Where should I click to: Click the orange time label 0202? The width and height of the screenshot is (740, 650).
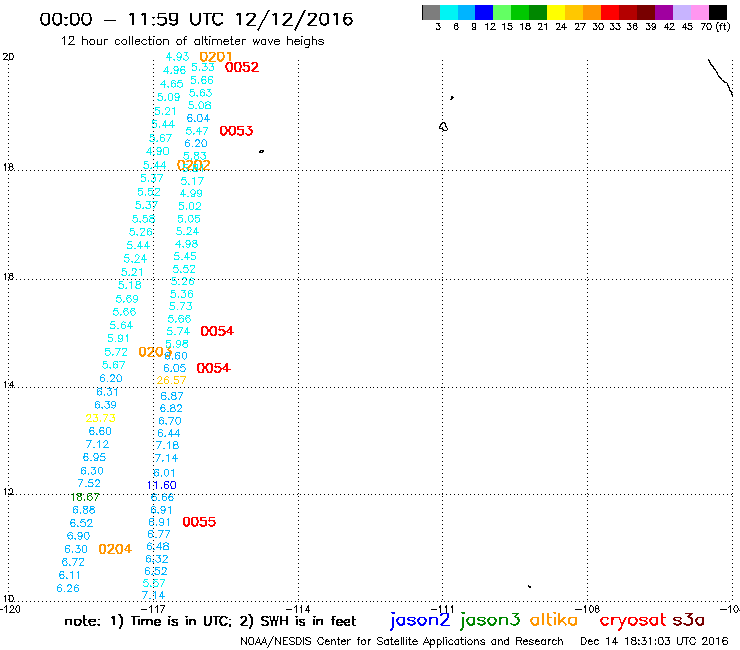[x=193, y=165]
